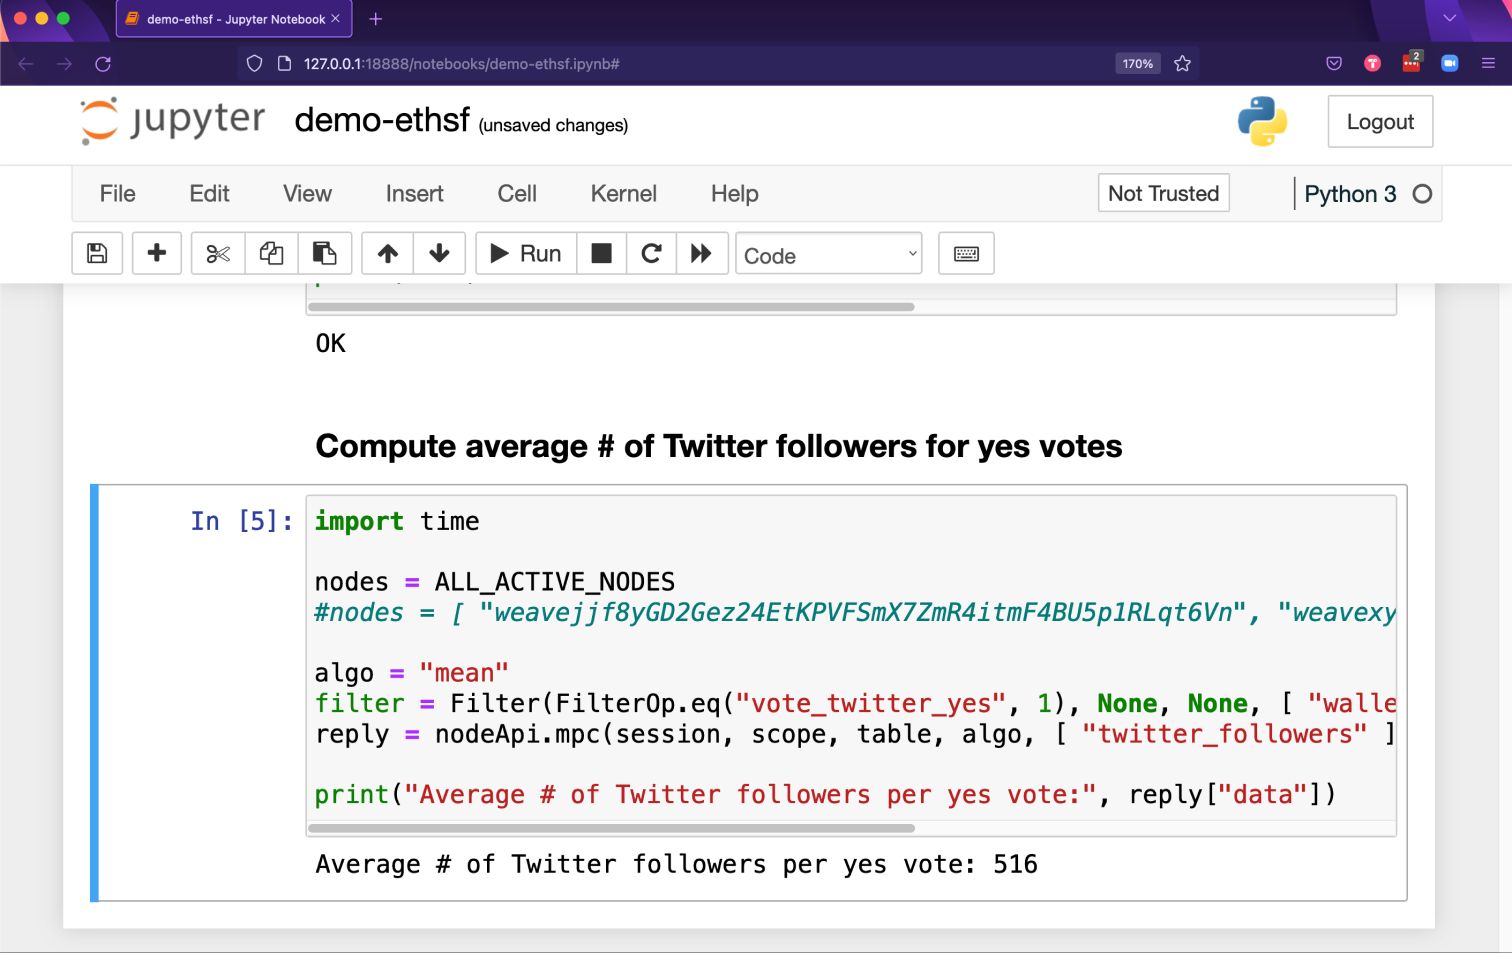Restart the kernel icon

click(x=651, y=253)
